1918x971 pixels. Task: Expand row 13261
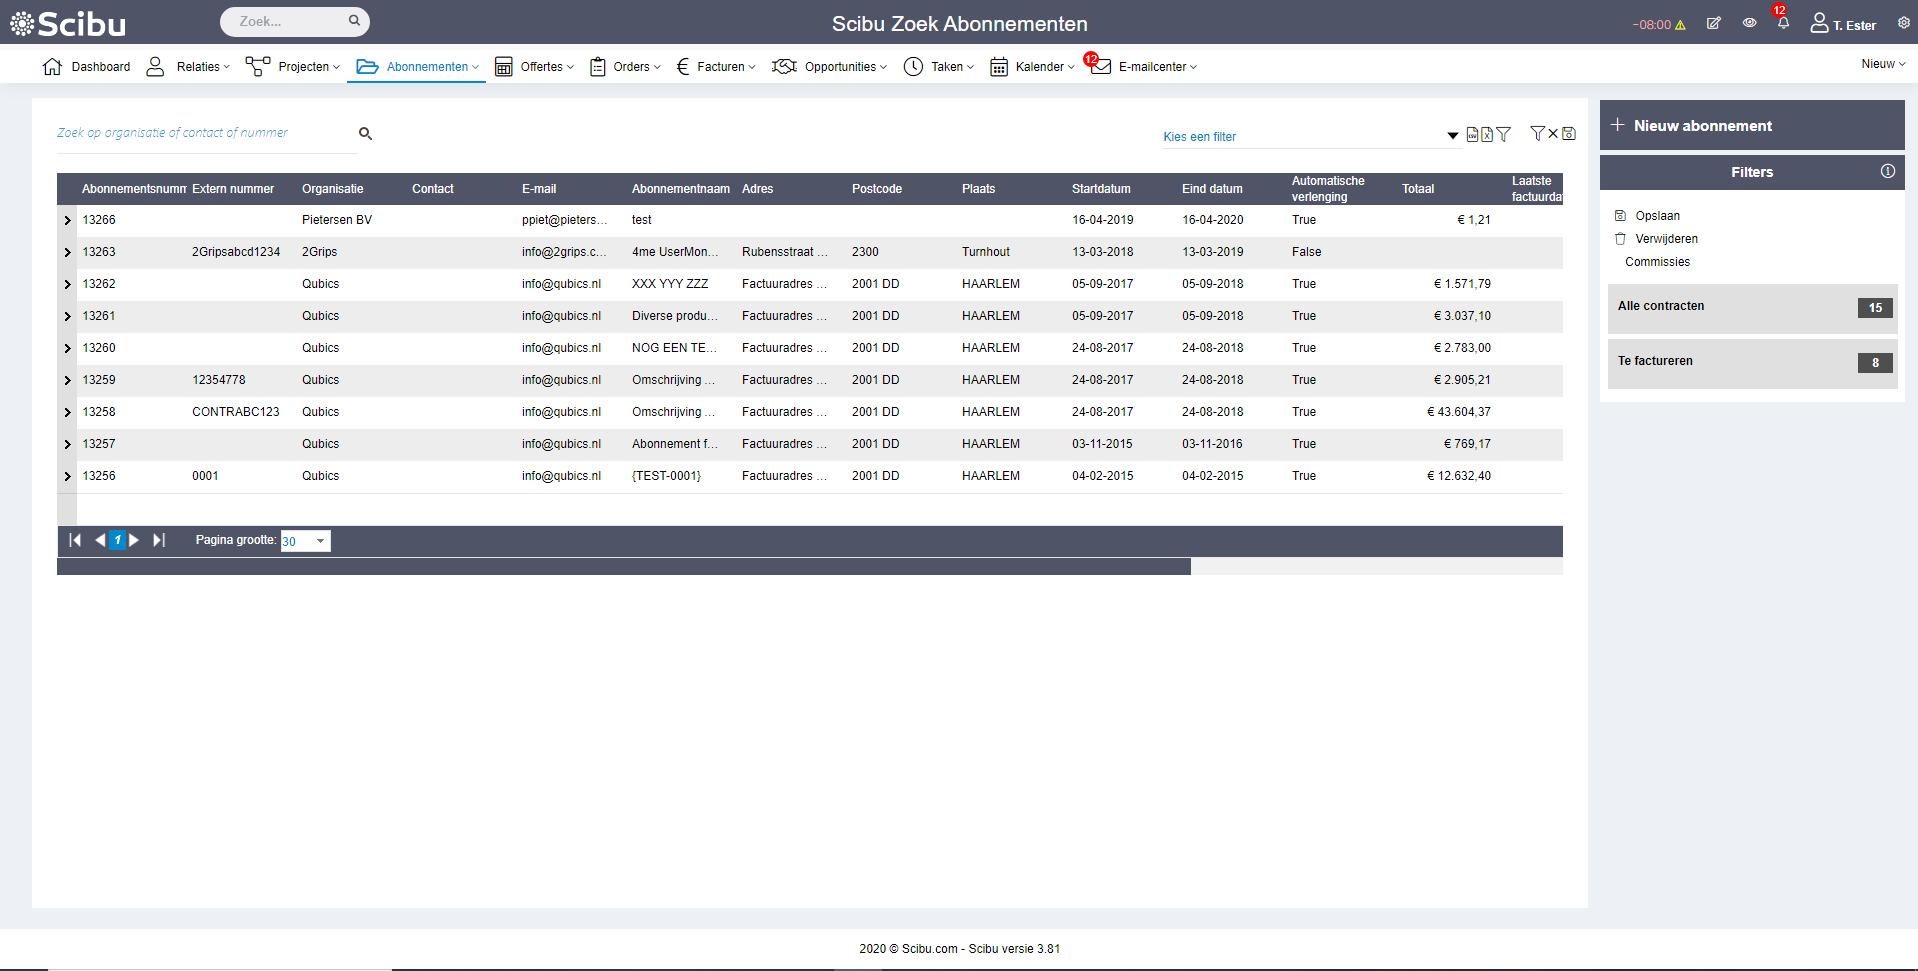(x=67, y=316)
